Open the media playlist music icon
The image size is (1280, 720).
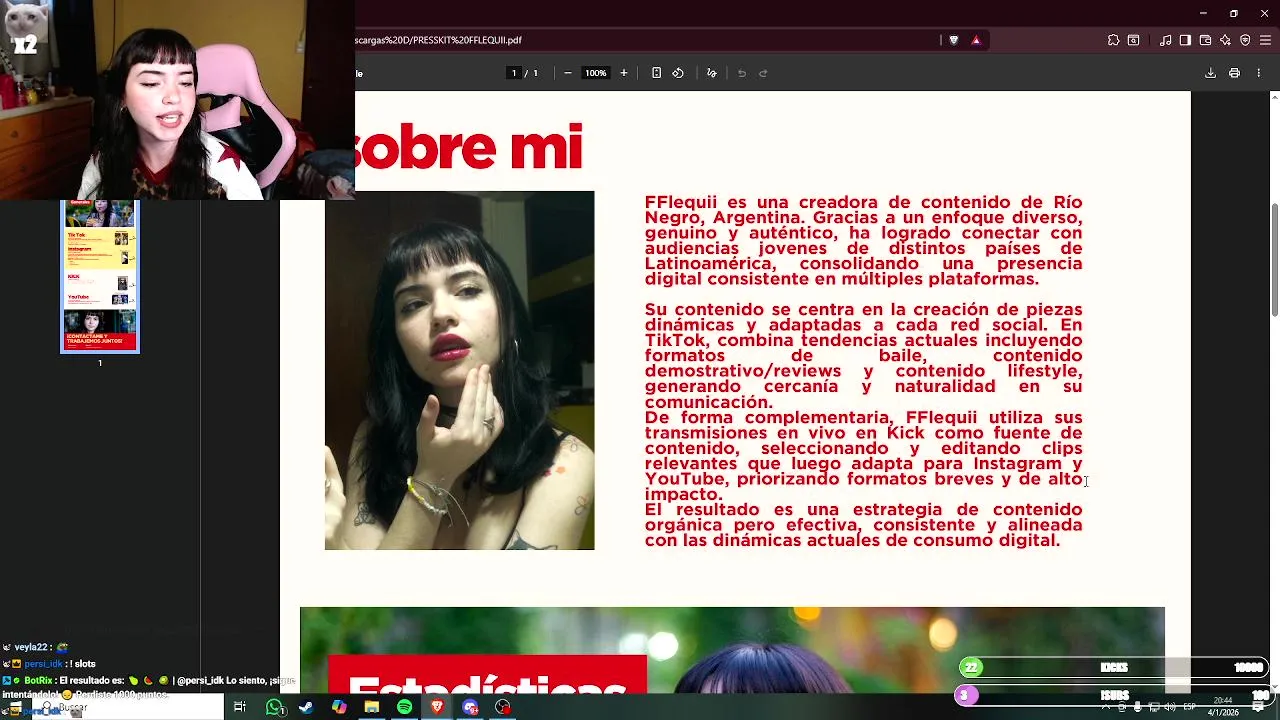click(x=1165, y=40)
